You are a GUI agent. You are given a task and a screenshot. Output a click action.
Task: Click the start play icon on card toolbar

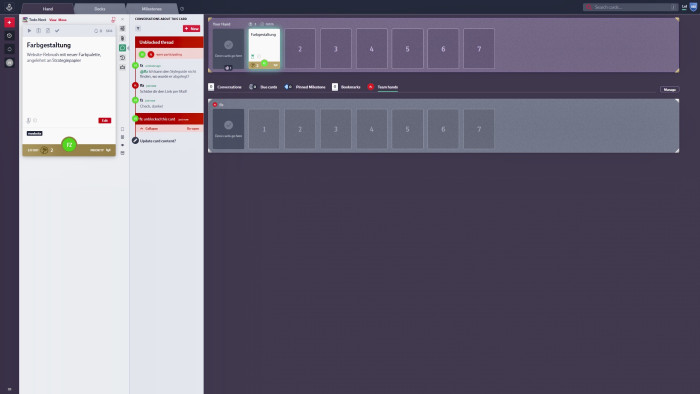pos(29,31)
